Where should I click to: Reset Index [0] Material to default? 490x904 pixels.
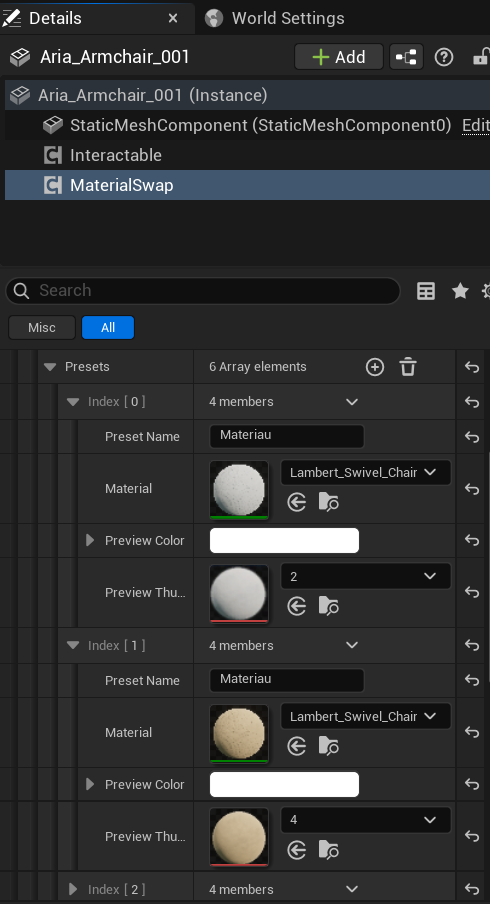tap(472, 489)
